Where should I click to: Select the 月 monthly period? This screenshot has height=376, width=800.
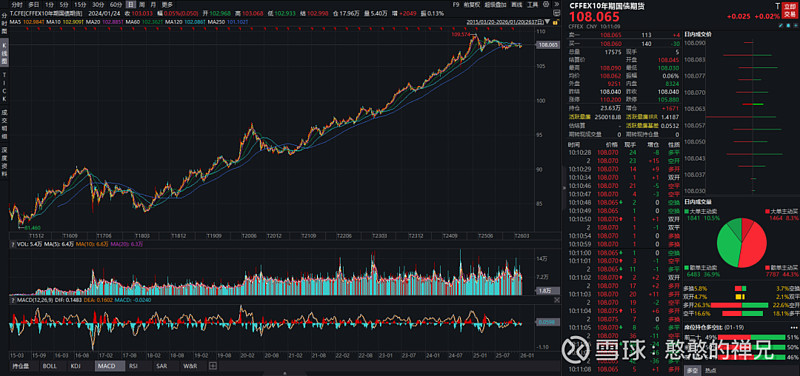pyautogui.click(x=153, y=4)
